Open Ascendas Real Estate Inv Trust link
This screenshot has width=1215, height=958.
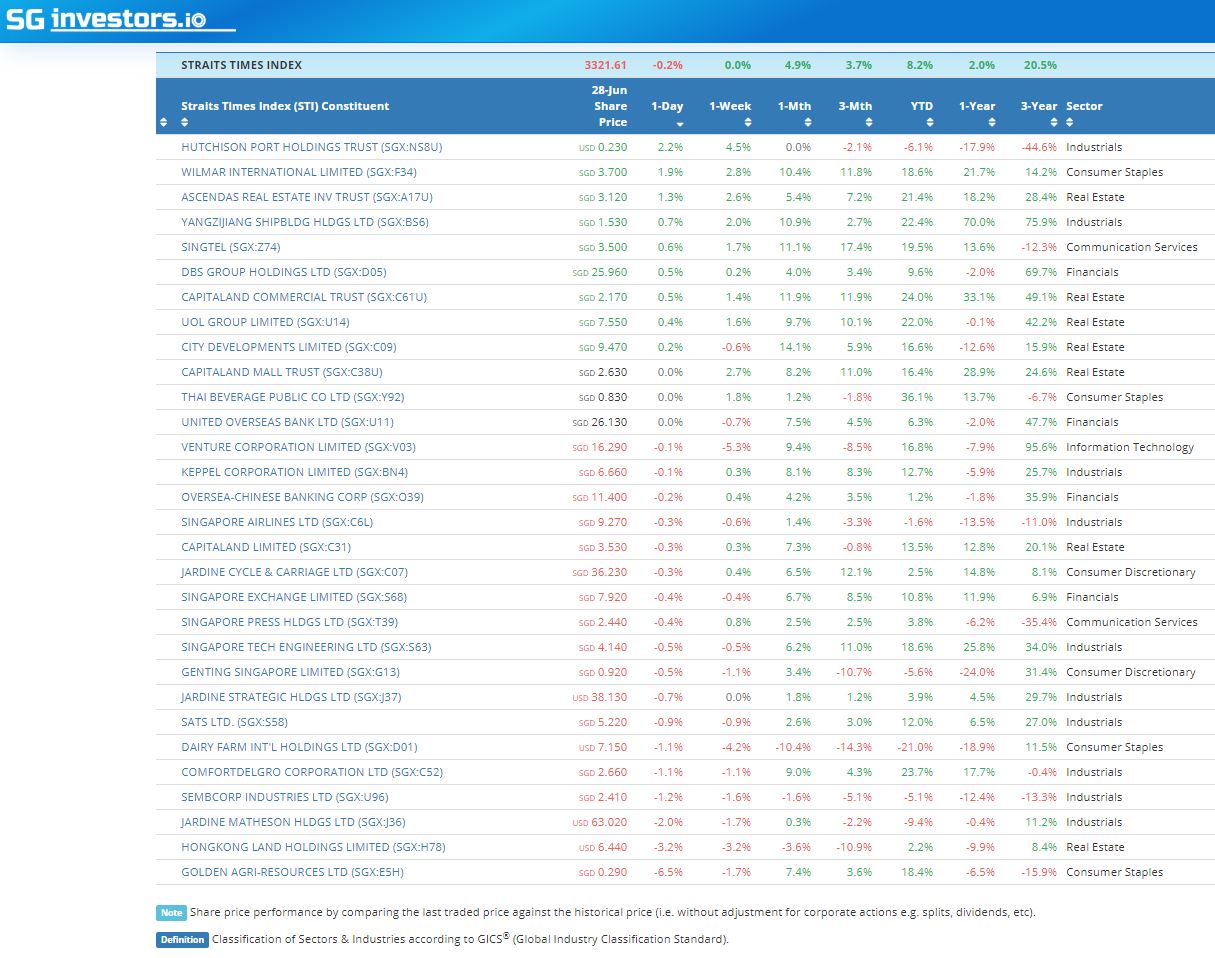point(307,197)
